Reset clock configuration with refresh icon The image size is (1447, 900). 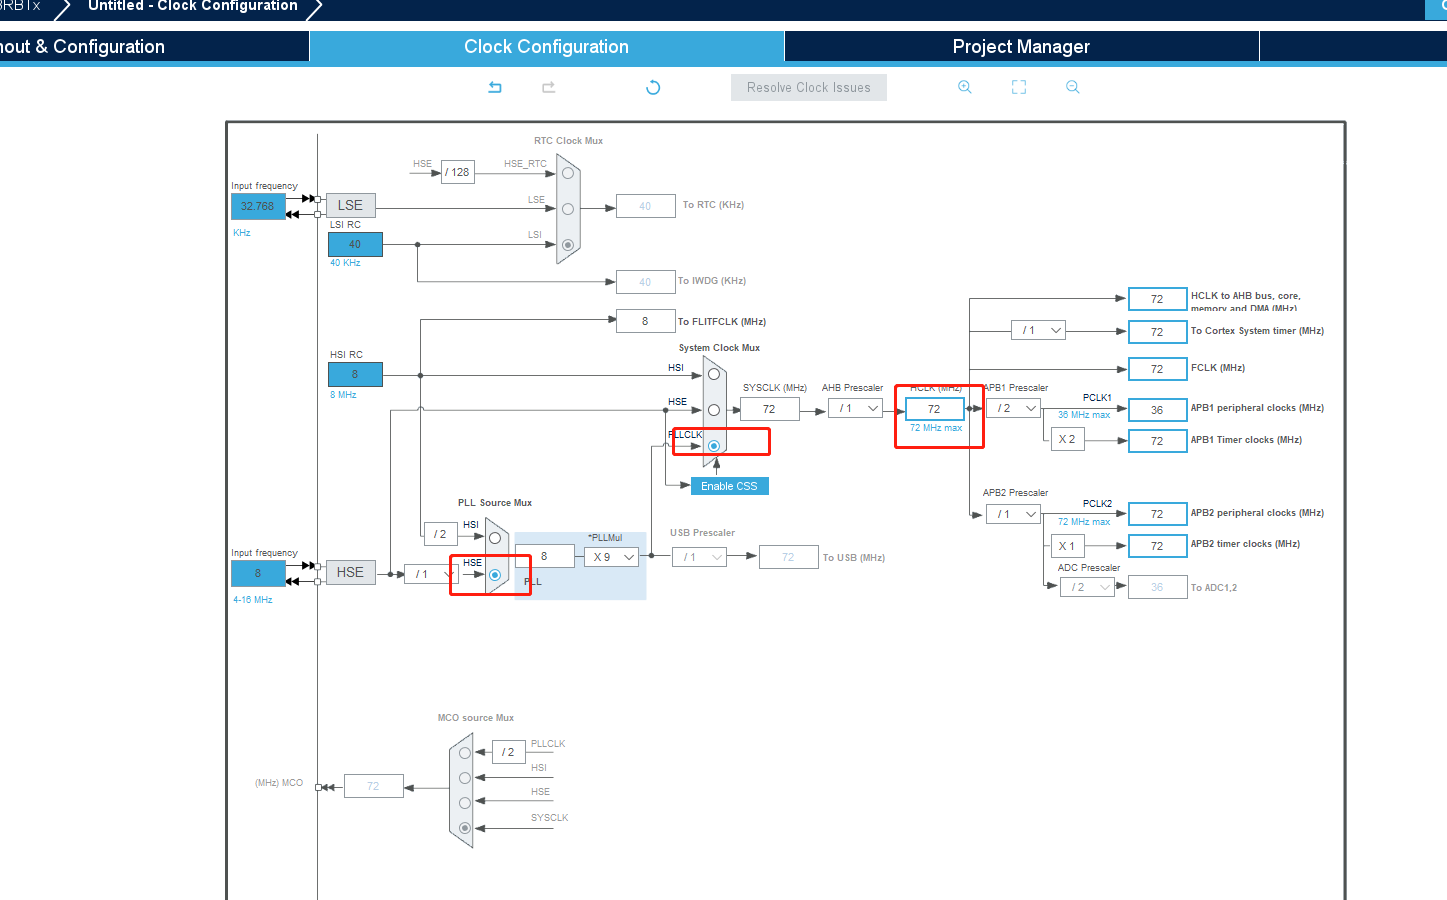pos(653,87)
